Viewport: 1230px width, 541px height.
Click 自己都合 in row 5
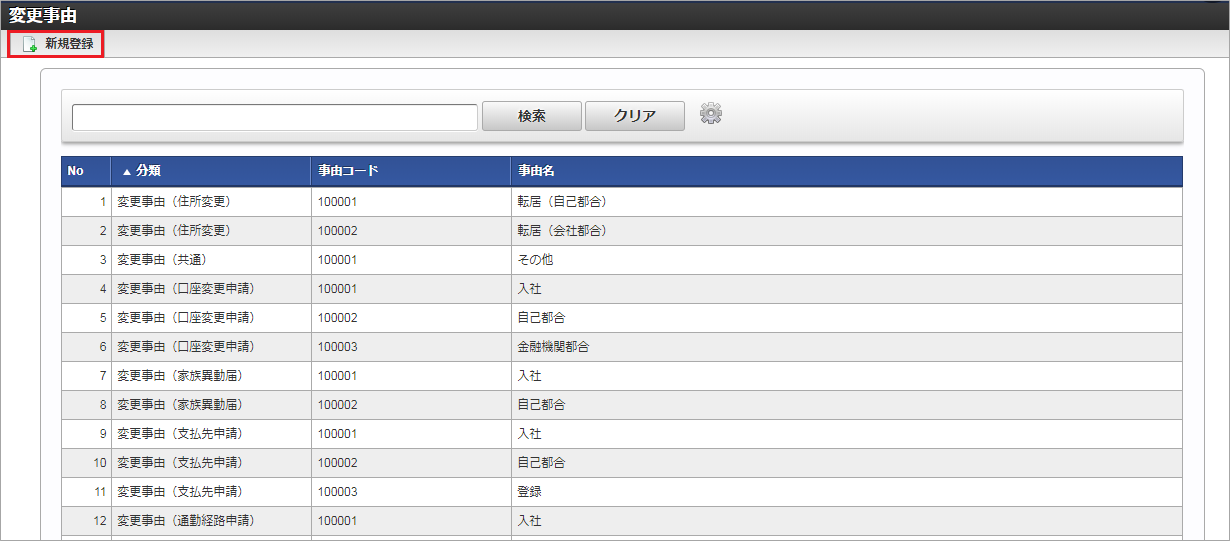(541, 318)
